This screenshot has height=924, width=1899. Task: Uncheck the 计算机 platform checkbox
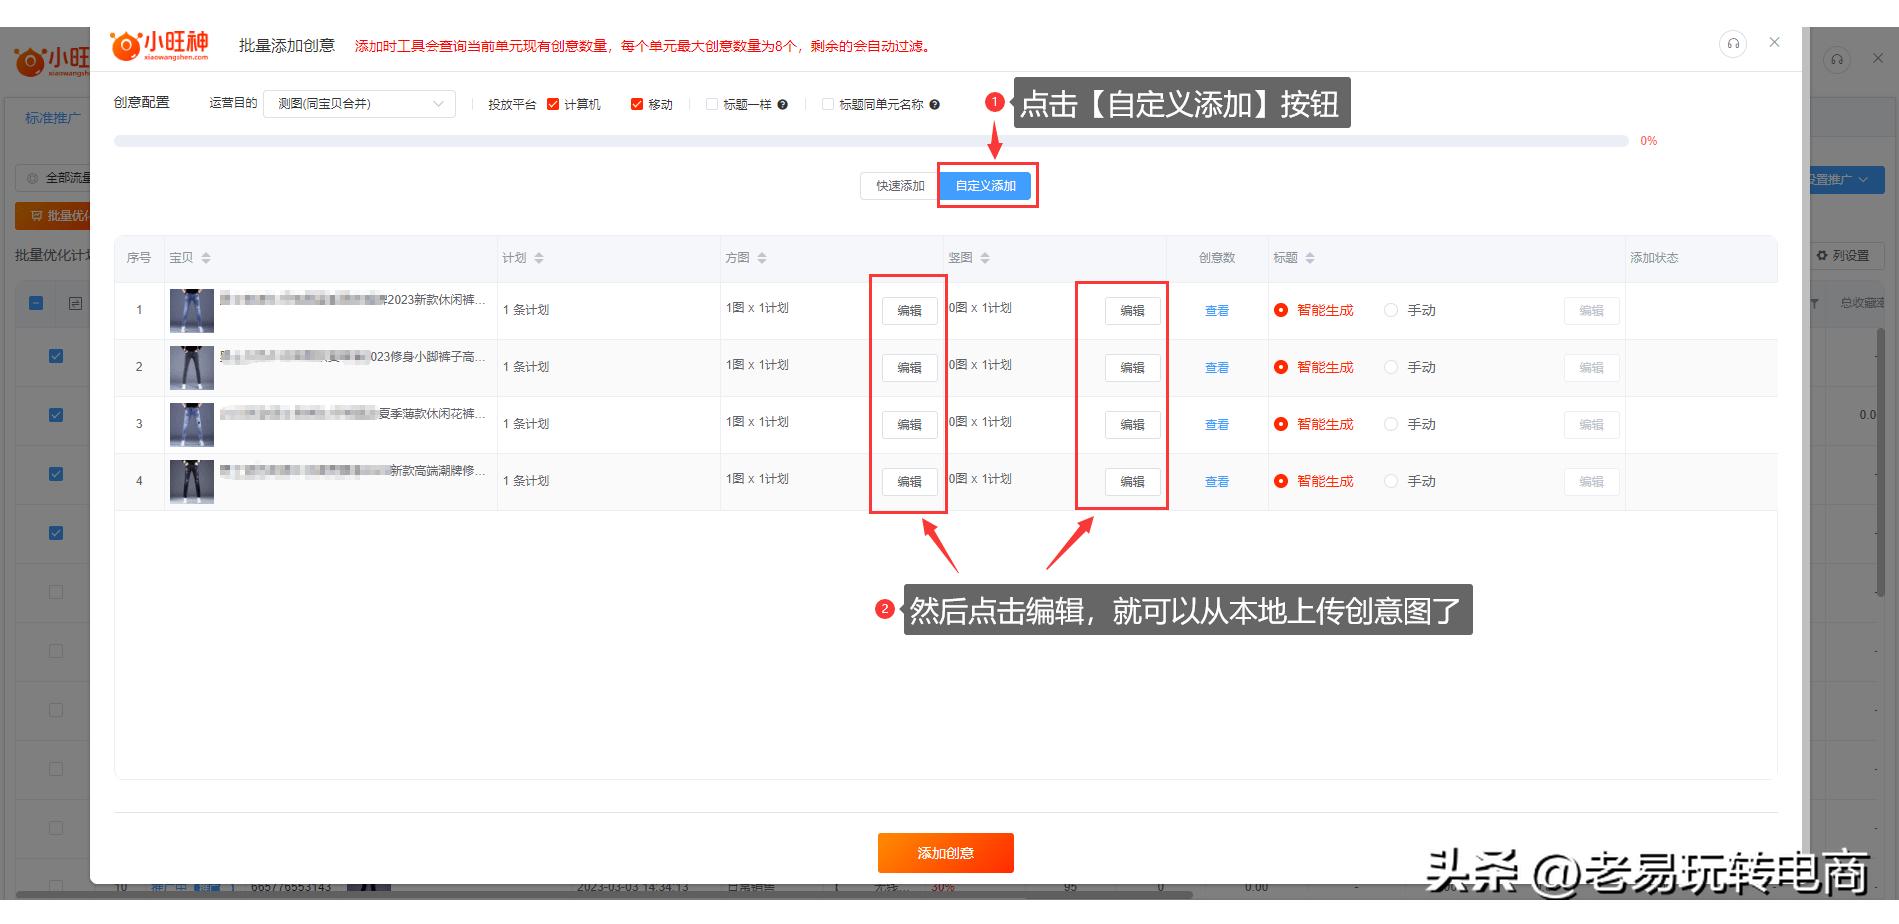[554, 104]
